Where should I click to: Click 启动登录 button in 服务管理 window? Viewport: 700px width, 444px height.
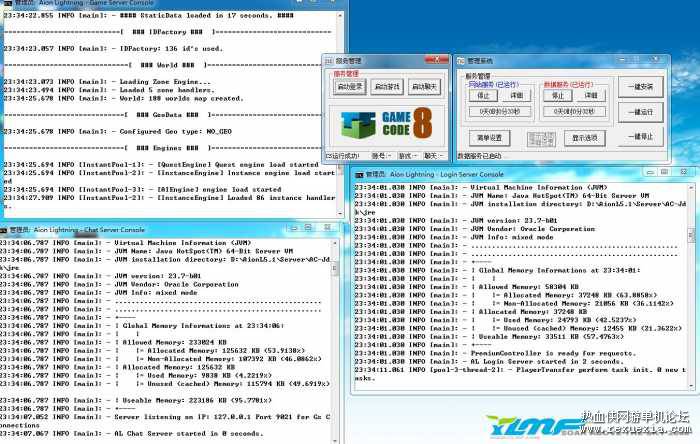pyautogui.click(x=350, y=87)
